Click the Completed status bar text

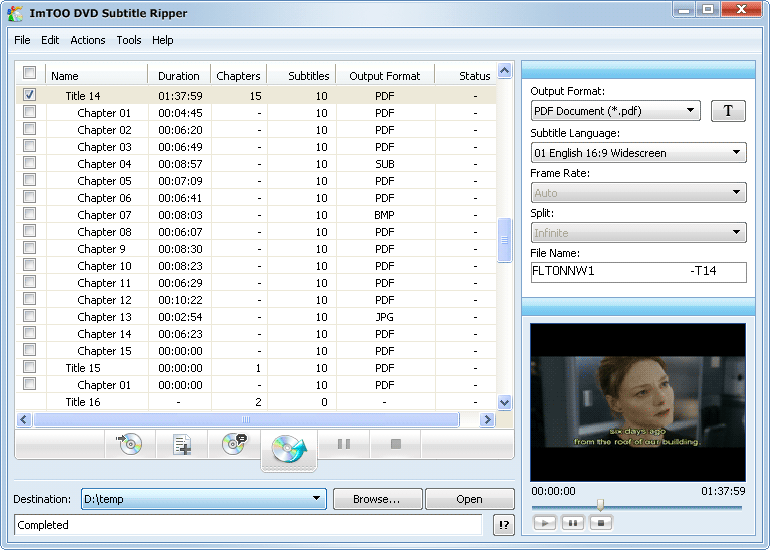coord(43,525)
